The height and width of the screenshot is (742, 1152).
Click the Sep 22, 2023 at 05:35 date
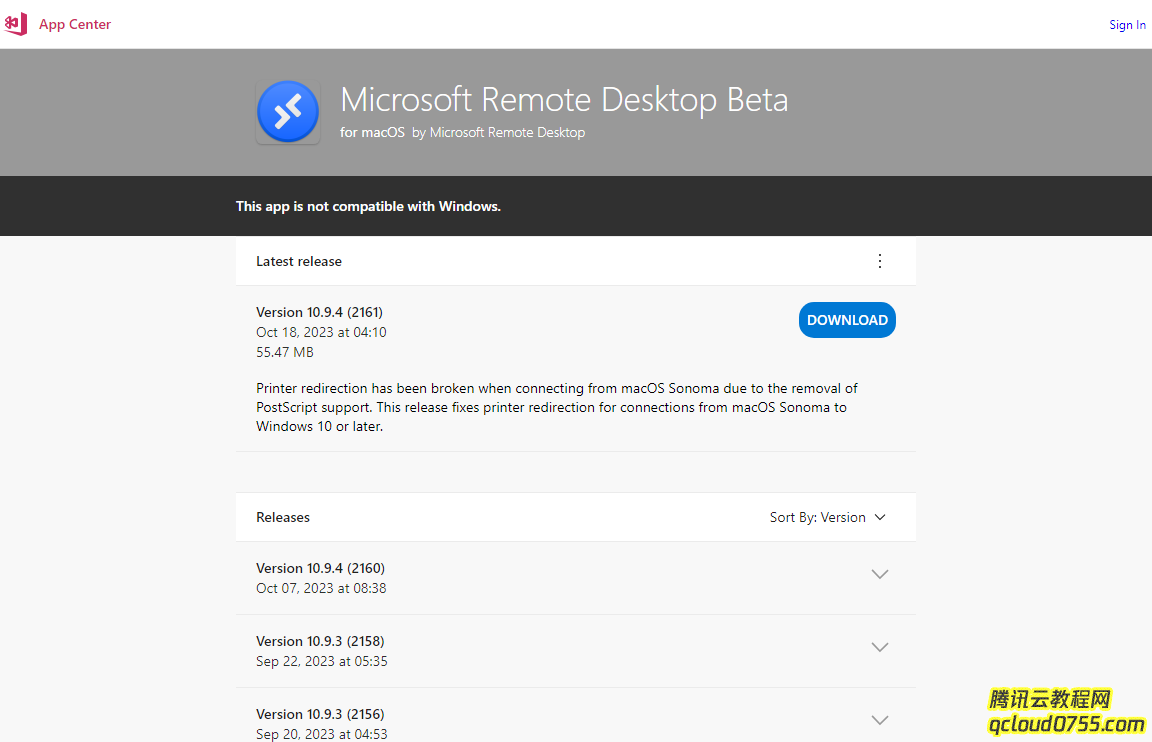tap(322, 661)
